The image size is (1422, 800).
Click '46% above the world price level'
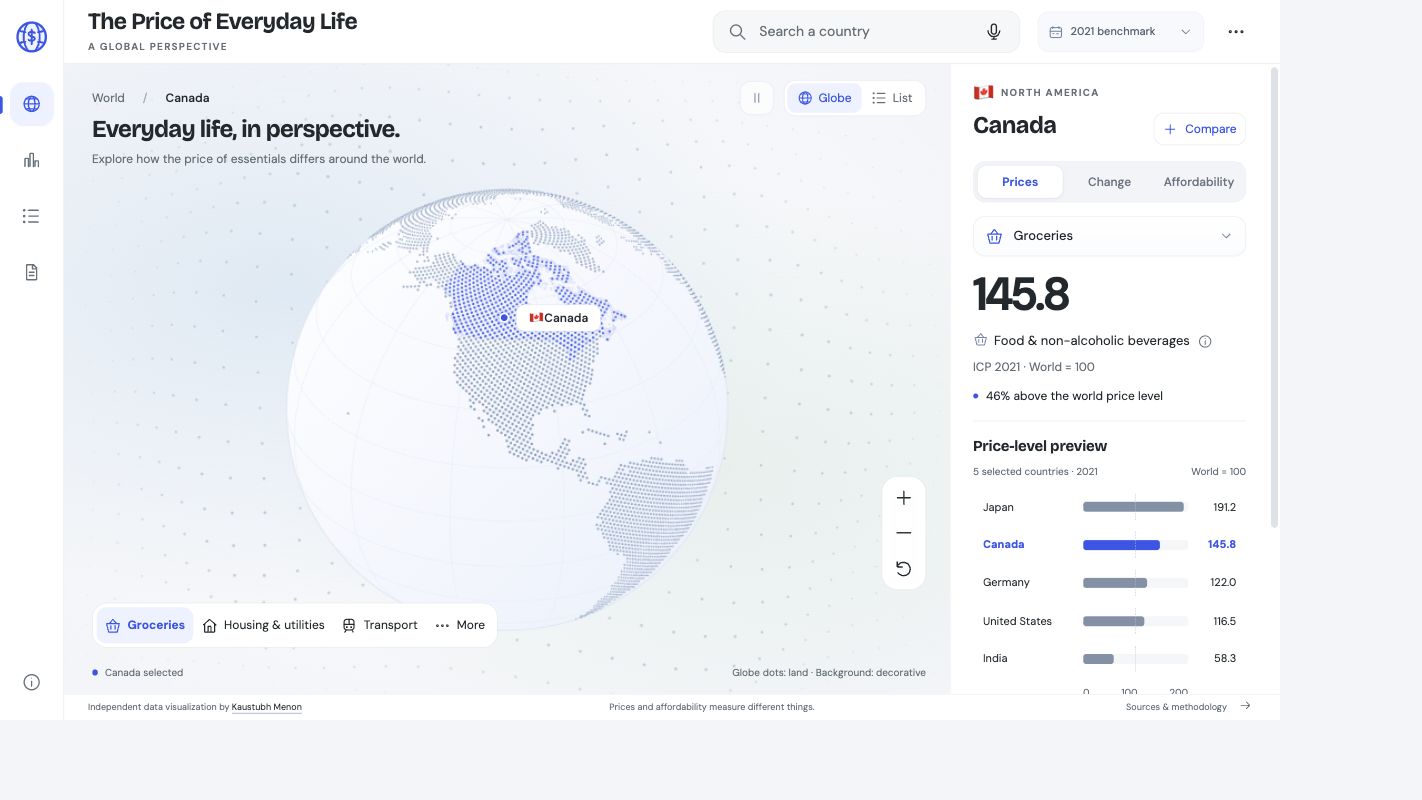click(x=1074, y=396)
